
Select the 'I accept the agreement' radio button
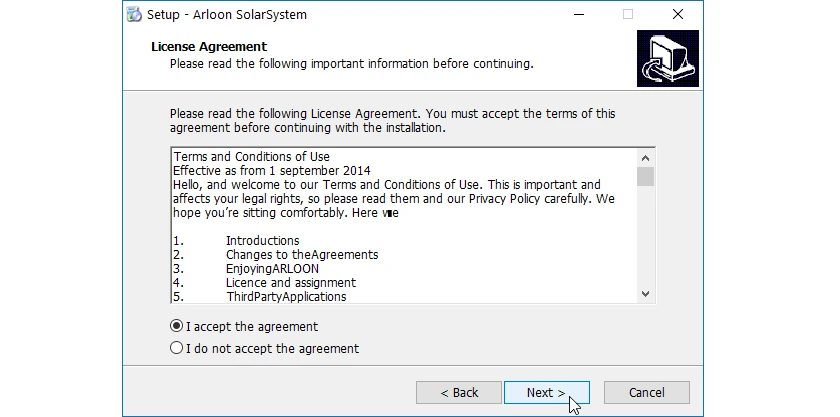coord(176,326)
